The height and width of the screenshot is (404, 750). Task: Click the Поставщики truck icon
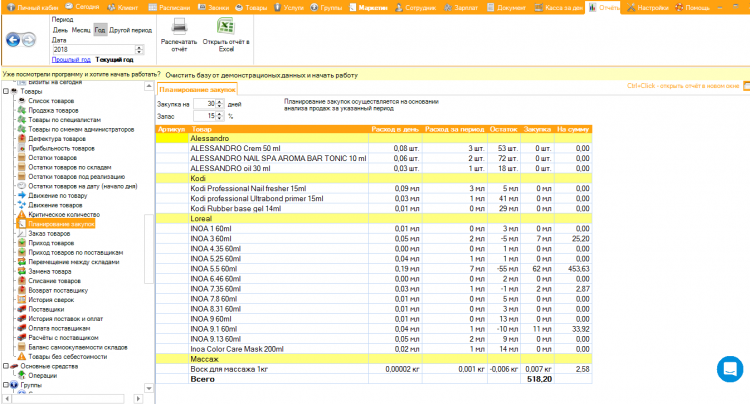click(22, 309)
